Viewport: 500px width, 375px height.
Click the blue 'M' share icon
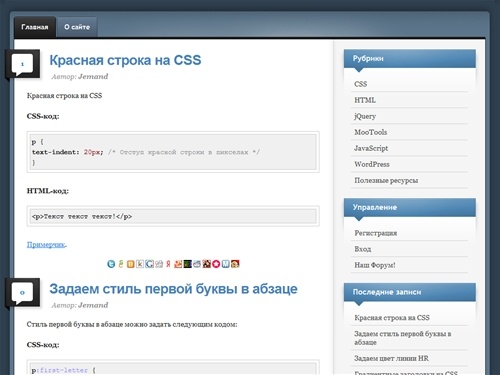[x=226, y=264]
